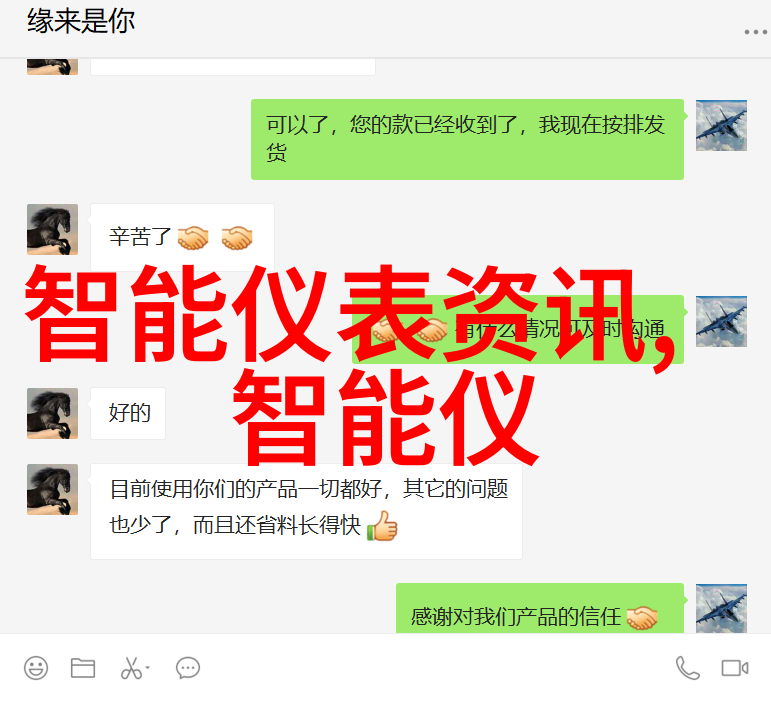The width and height of the screenshot is (771, 707).
Task: Start a voice call with phone icon
Action: click(687, 668)
